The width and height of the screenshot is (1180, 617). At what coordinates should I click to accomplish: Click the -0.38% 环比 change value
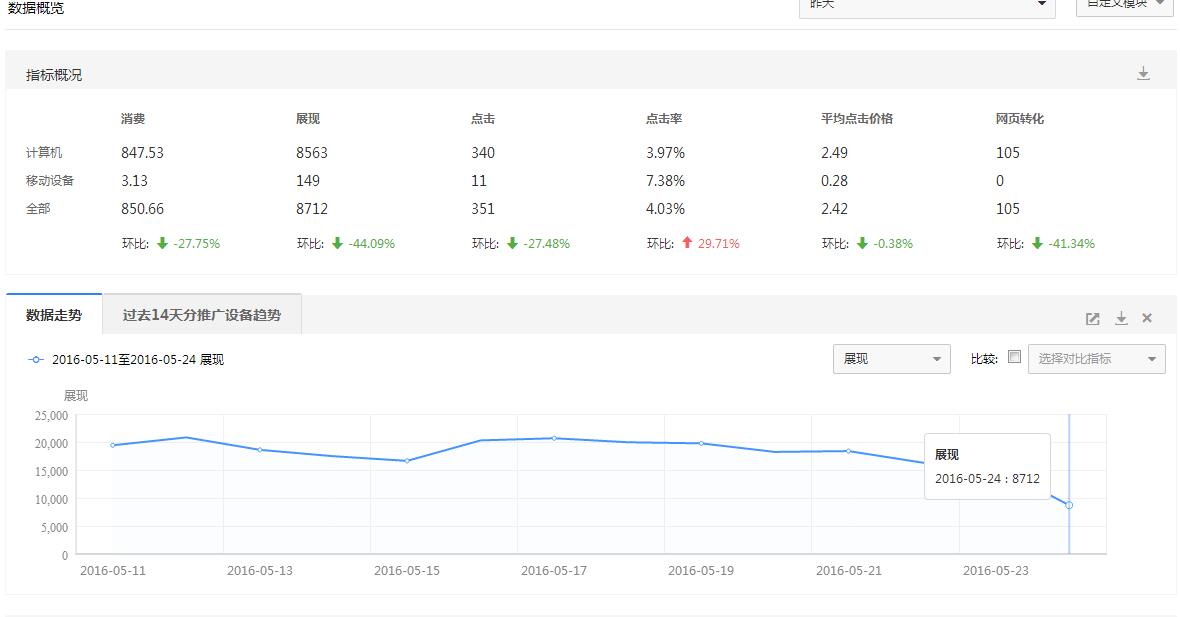point(893,244)
